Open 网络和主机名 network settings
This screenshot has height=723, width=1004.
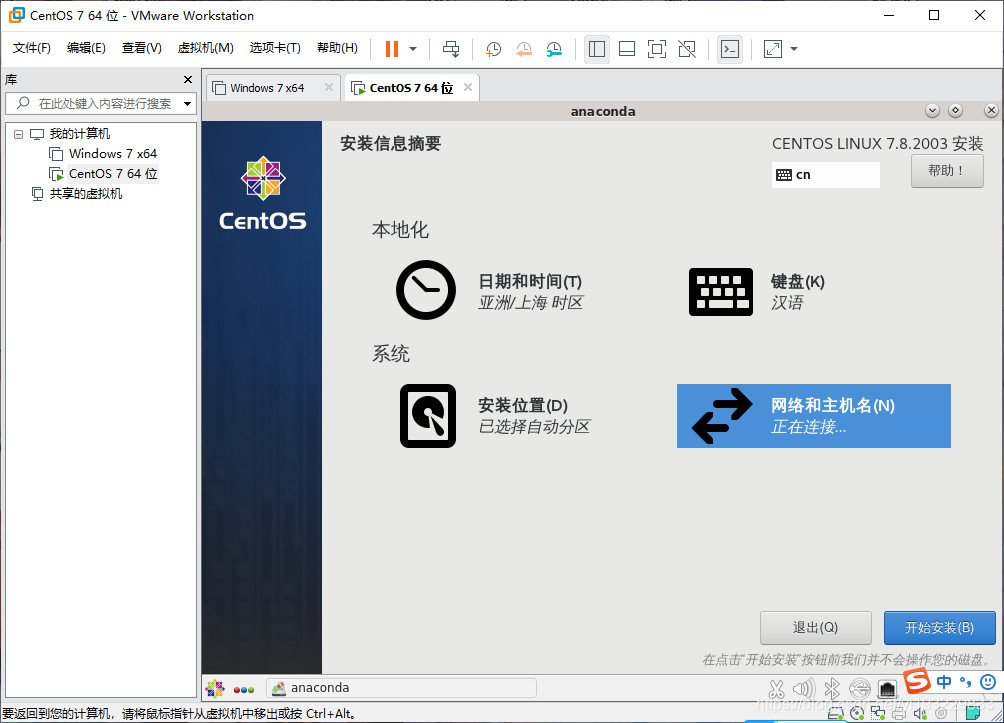click(x=813, y=415)
